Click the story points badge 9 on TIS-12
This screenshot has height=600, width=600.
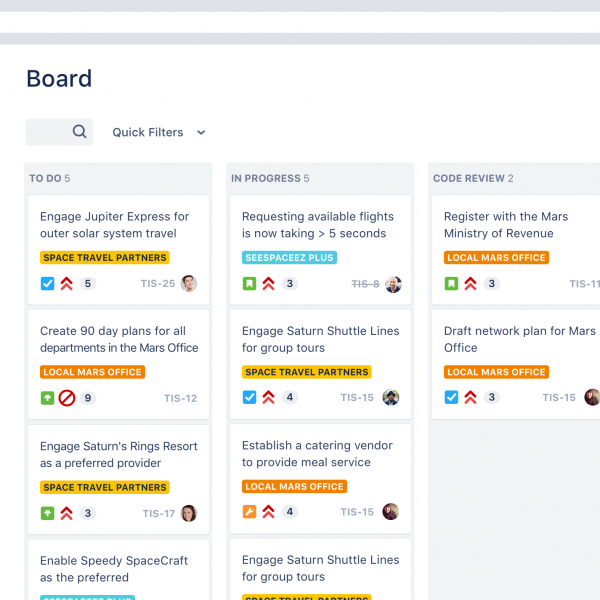[x=88, y=398]
